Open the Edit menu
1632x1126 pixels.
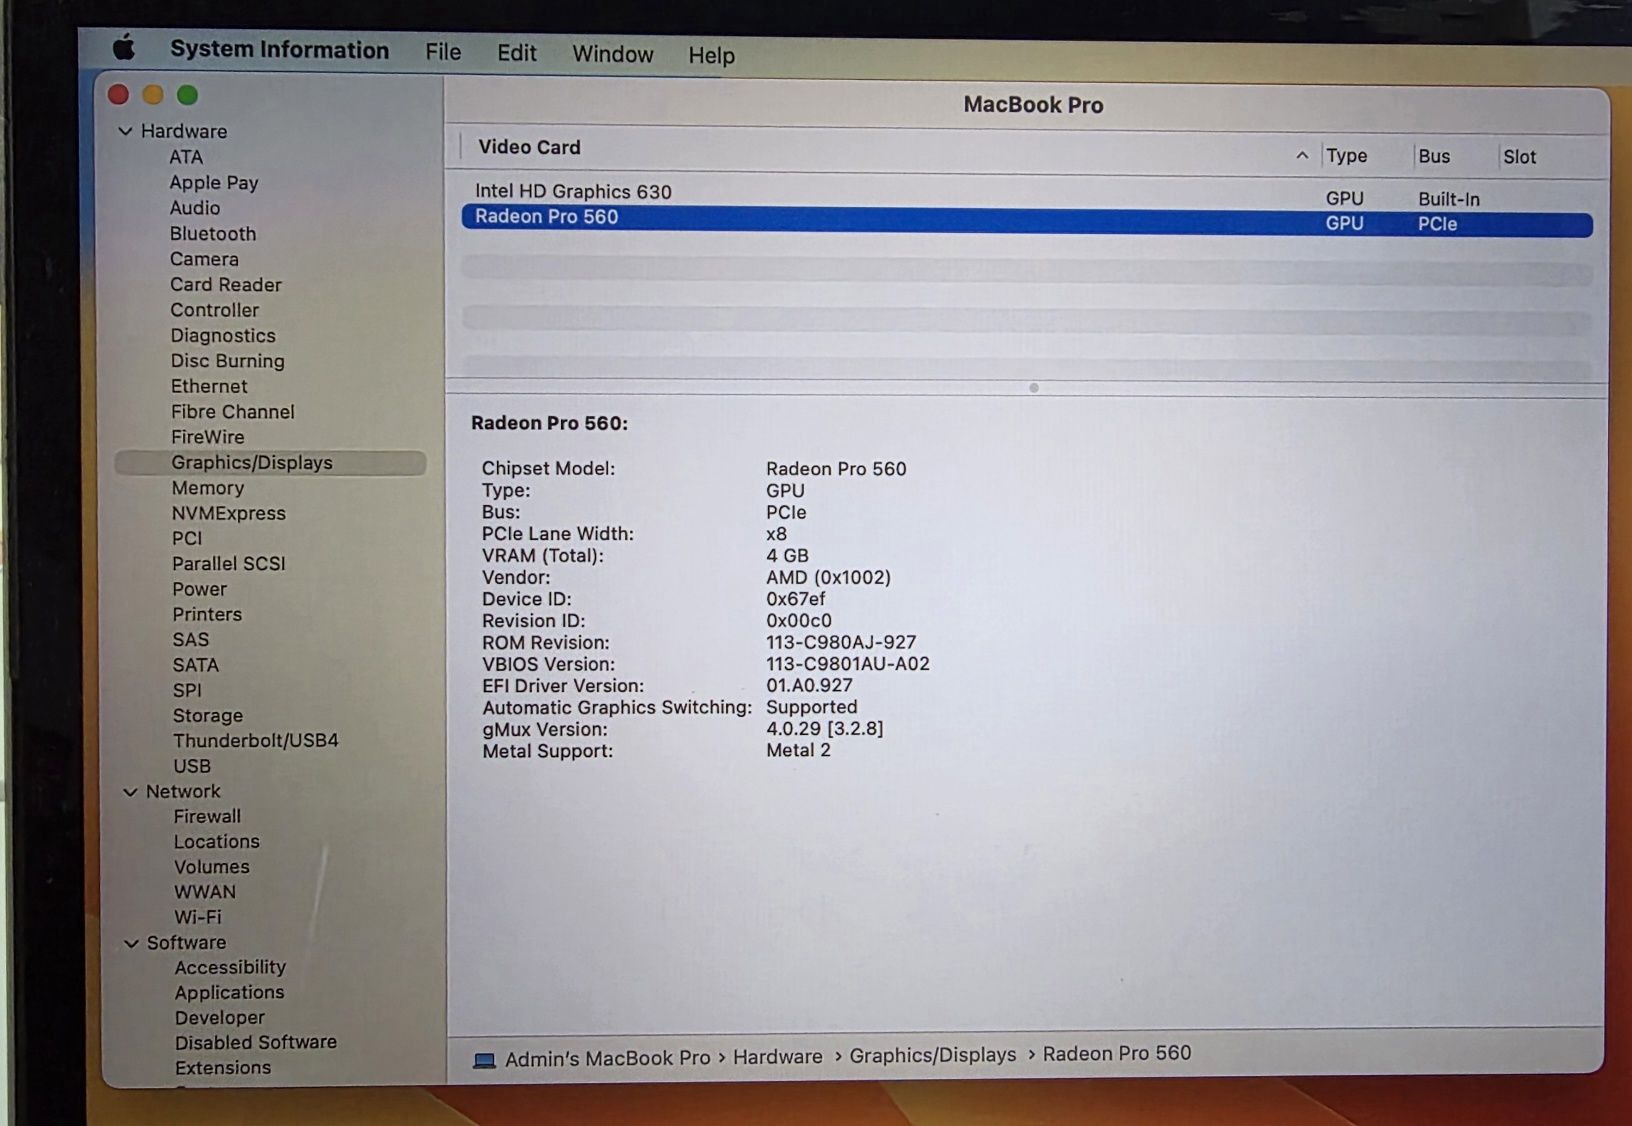[517, 53]
